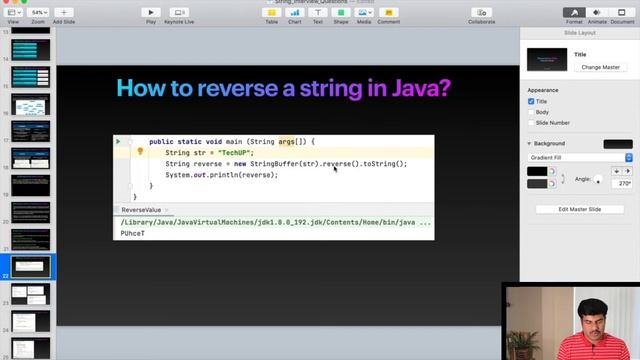The image size is (640, 360).
Task: Start Keynote Live
Action: pos(179,13)
